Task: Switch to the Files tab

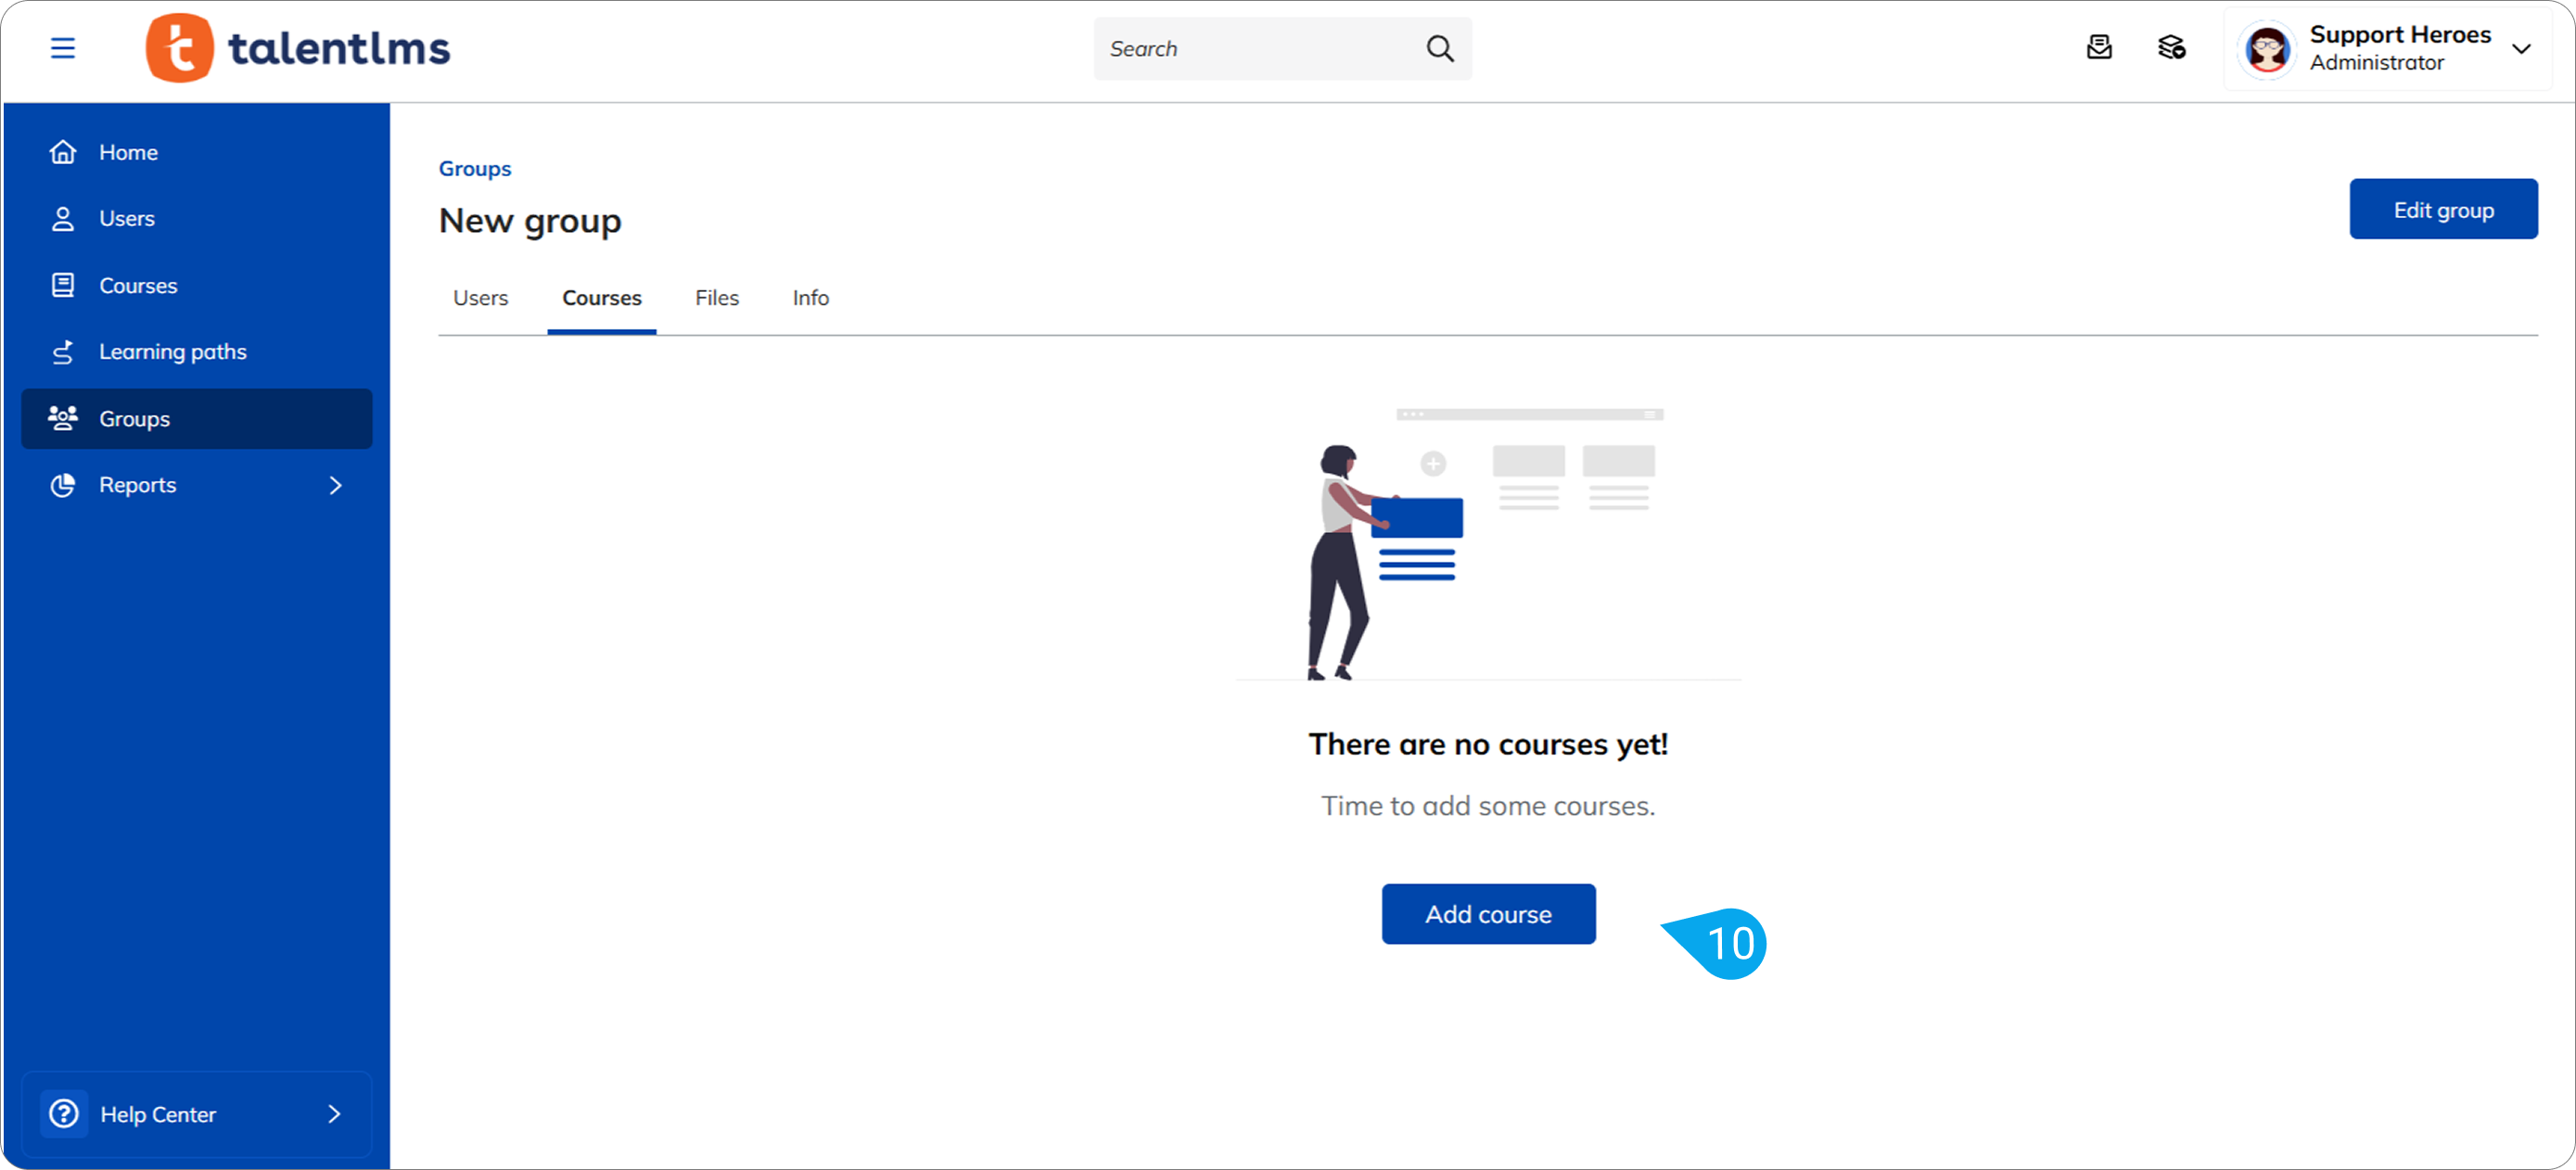Action: pos(716,298)
